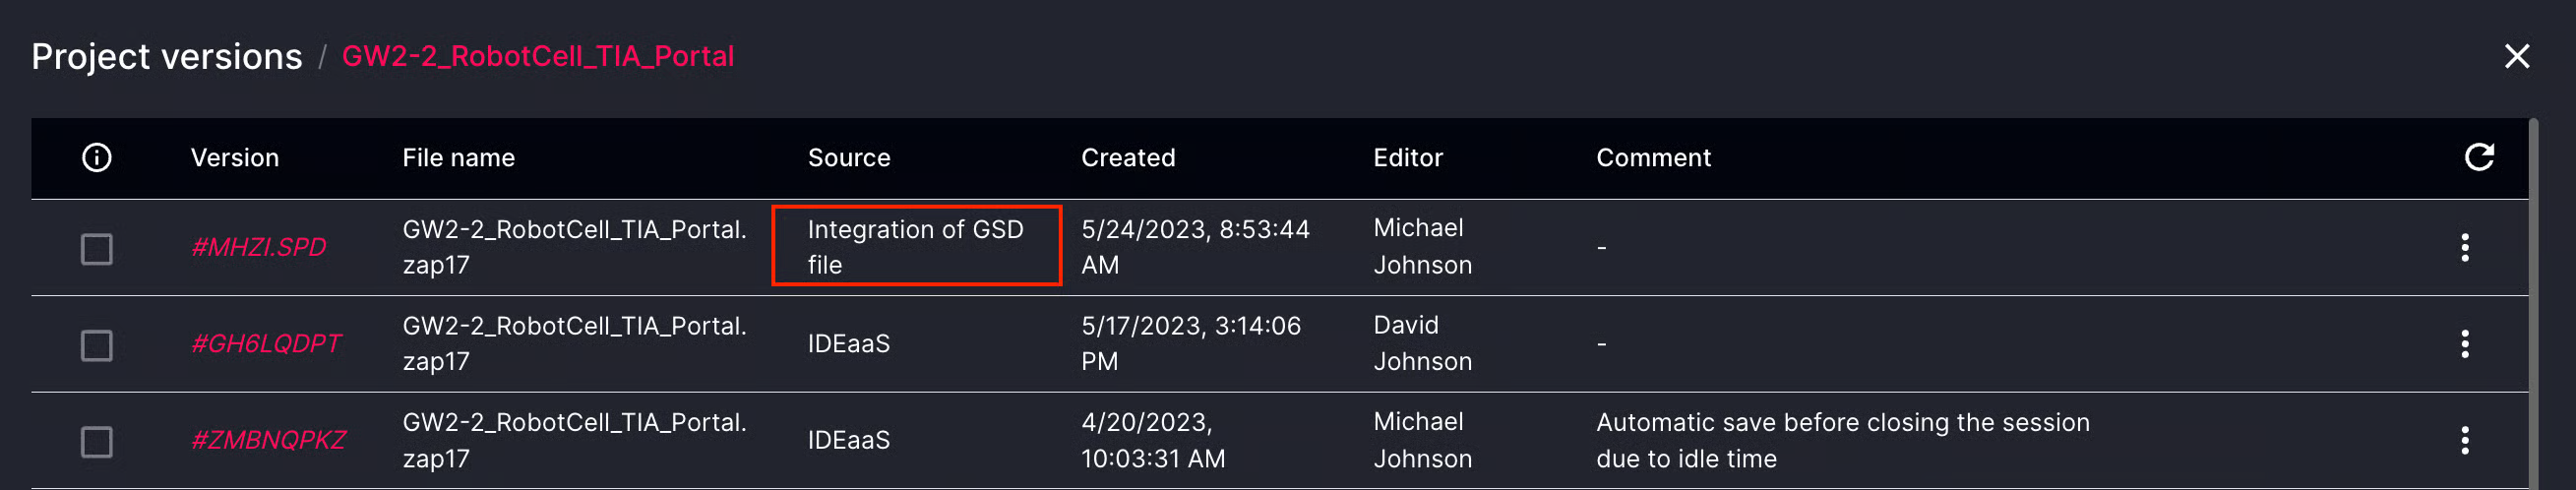
Task: Open more options for version #GH6LQDPT
Action: pos(2464,344)
